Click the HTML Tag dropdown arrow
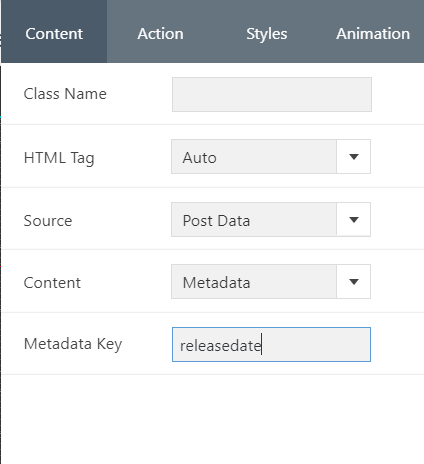424x464 pixels. click(354, 157)
